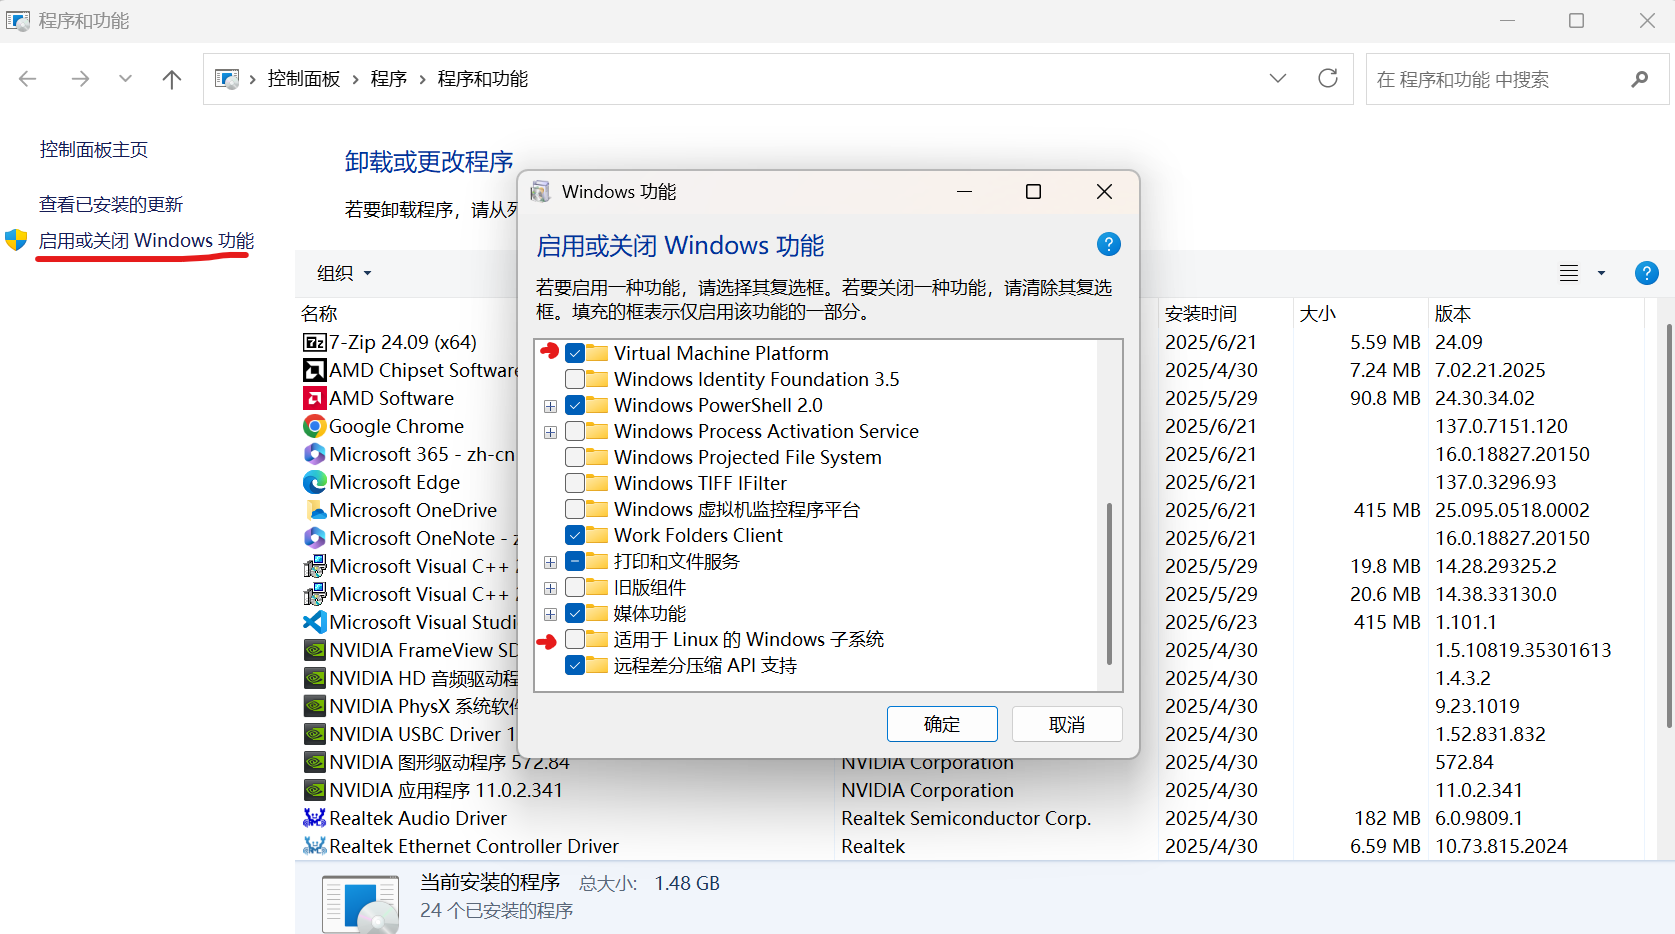
Task: Open the 组织 dropdown menu
Action: pos(344,273)
